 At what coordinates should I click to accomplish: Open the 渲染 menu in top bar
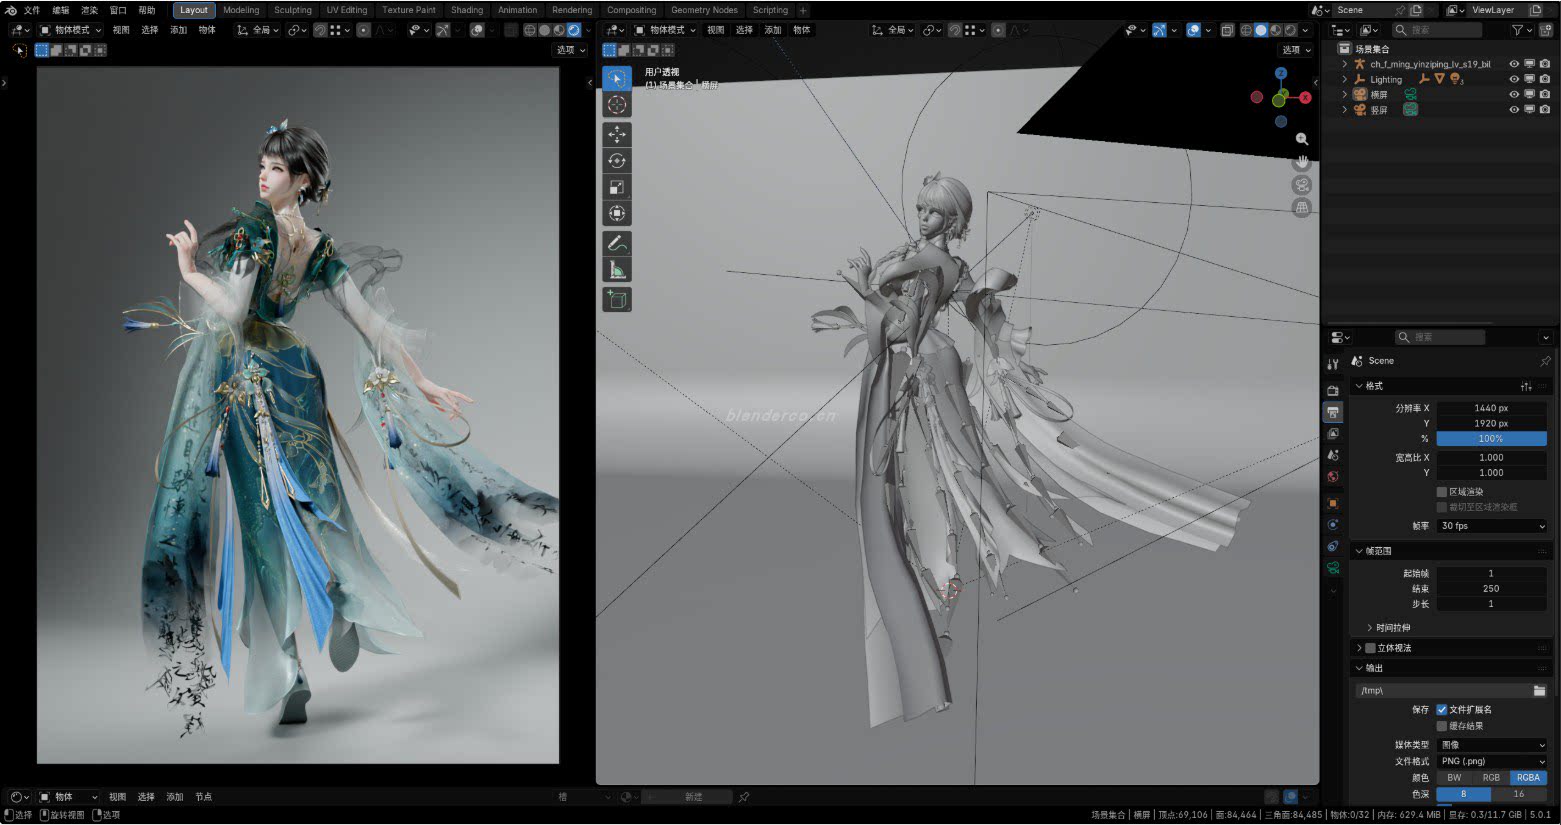[89, 10]
